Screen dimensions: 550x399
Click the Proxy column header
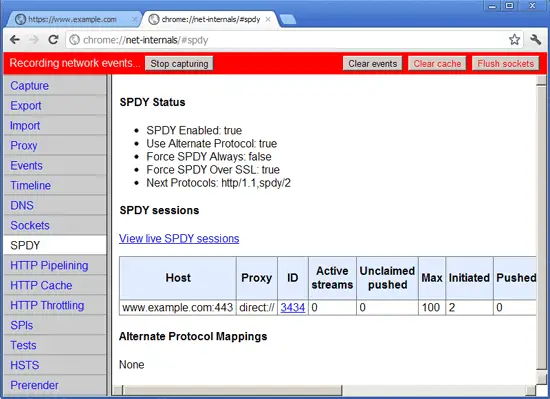(257, 278)
